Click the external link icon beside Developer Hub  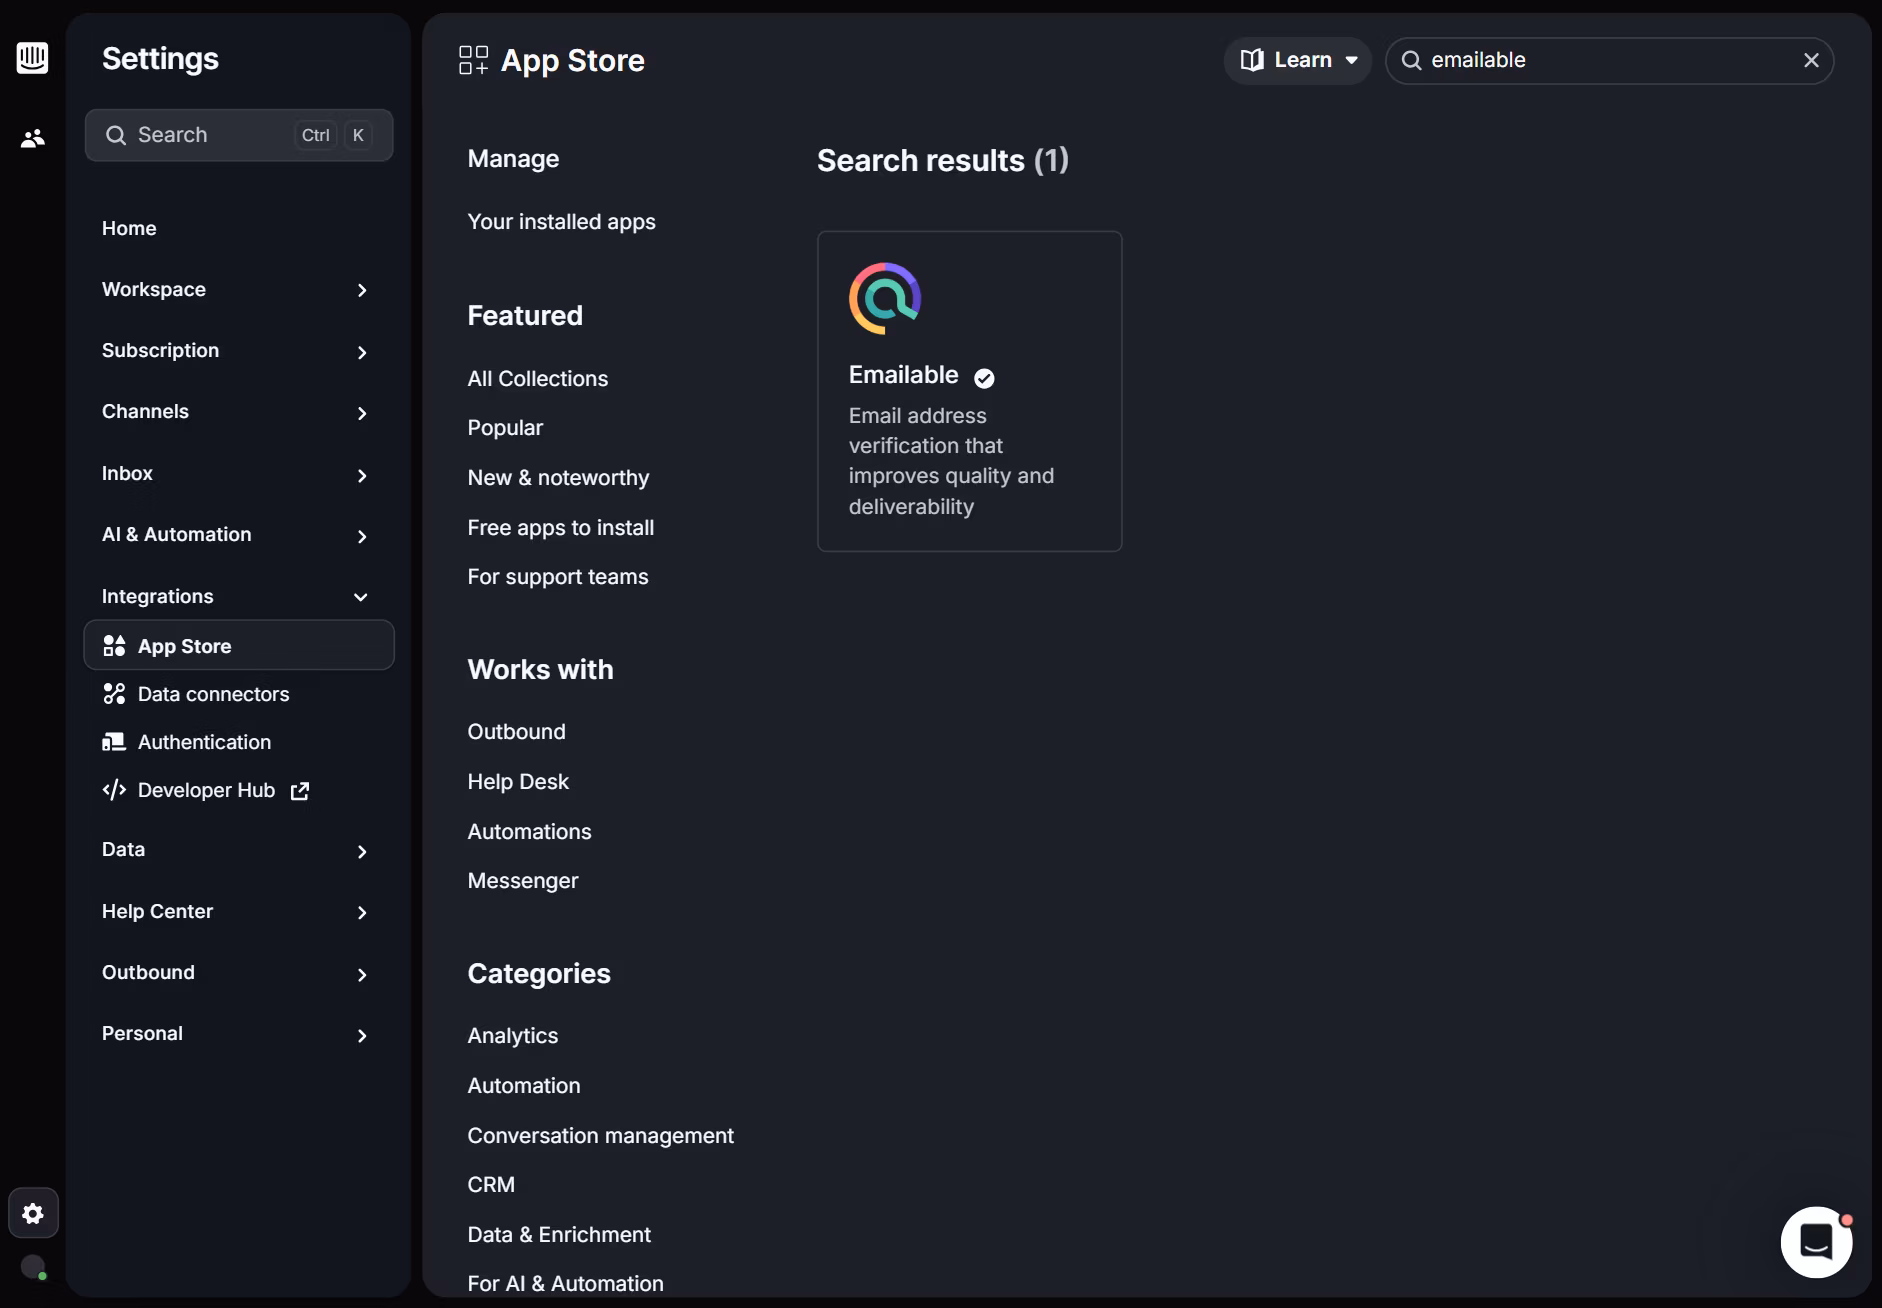tap(299, 791)
